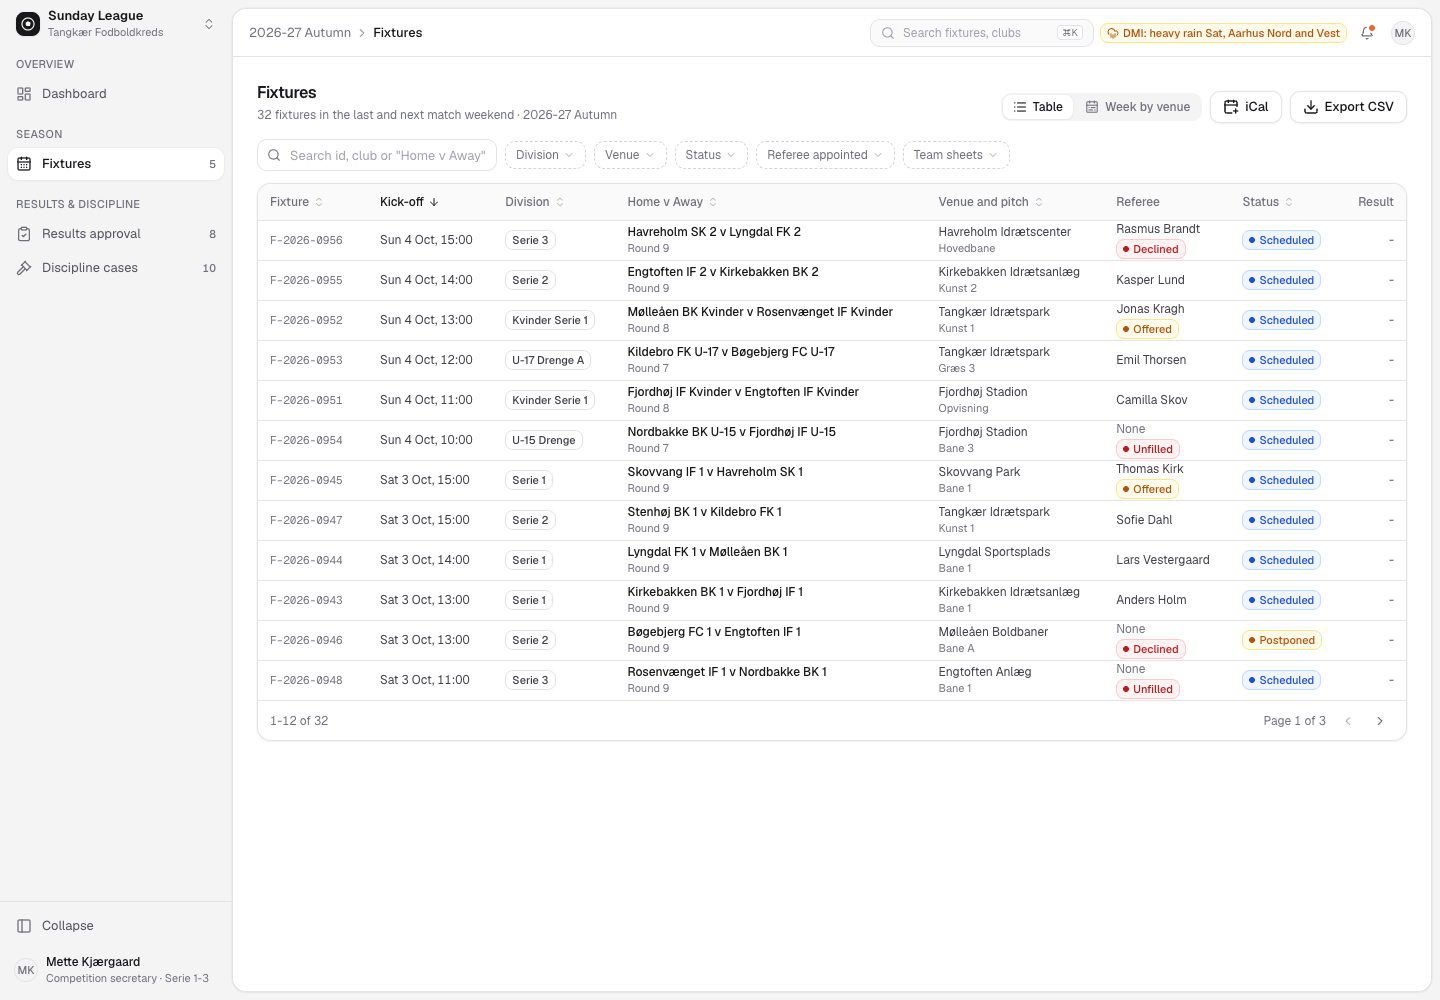Open the DMI heavy rain weather alert
Screen dimensions: 1440x1000
(x=1223, y=33)
